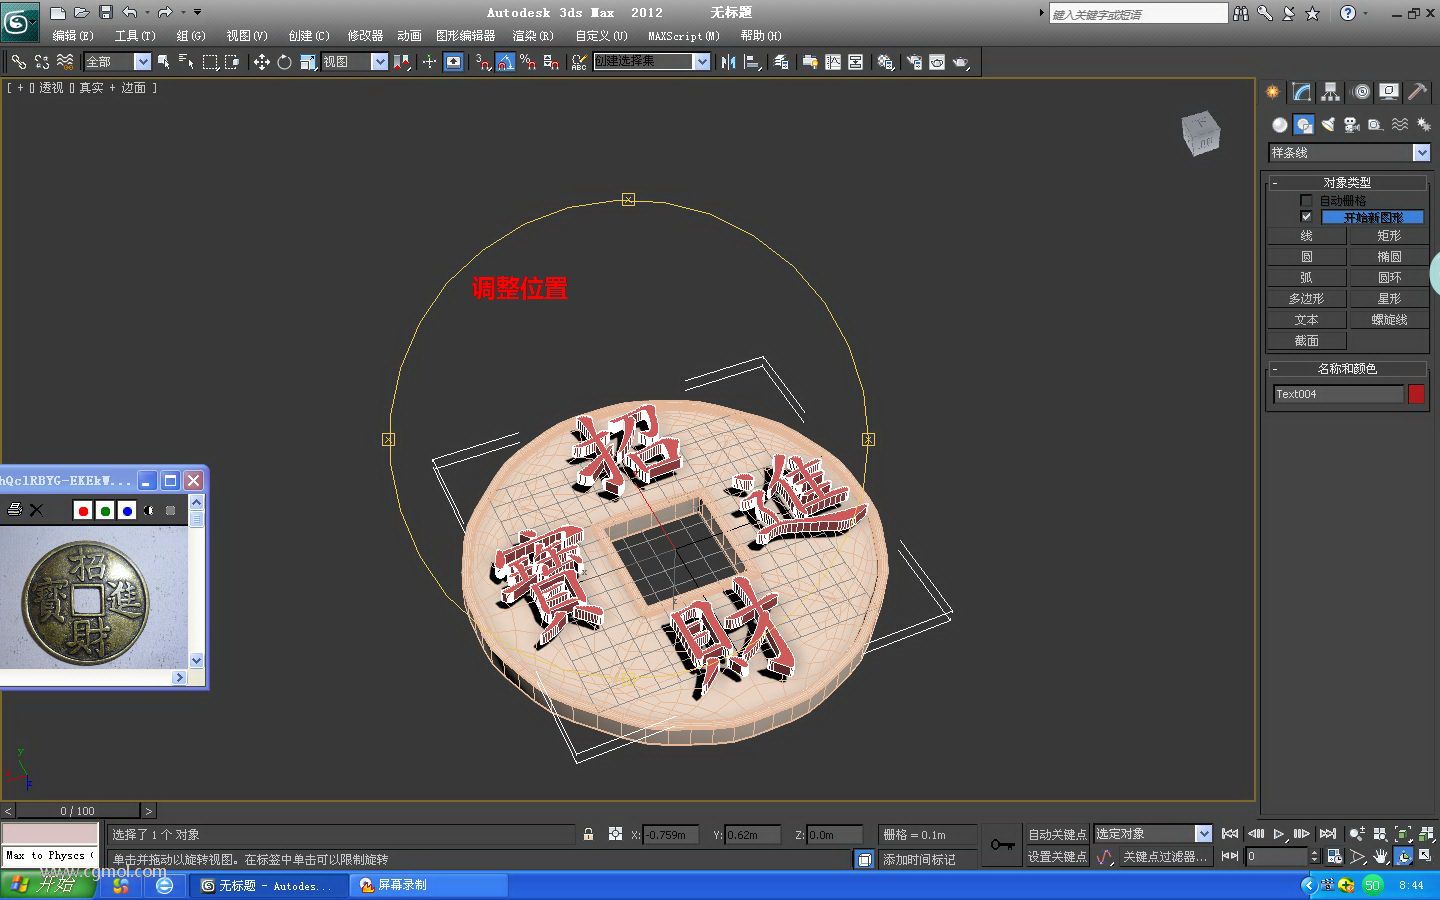Toggle the Window/Crossing selection icon

pos(233,62)
